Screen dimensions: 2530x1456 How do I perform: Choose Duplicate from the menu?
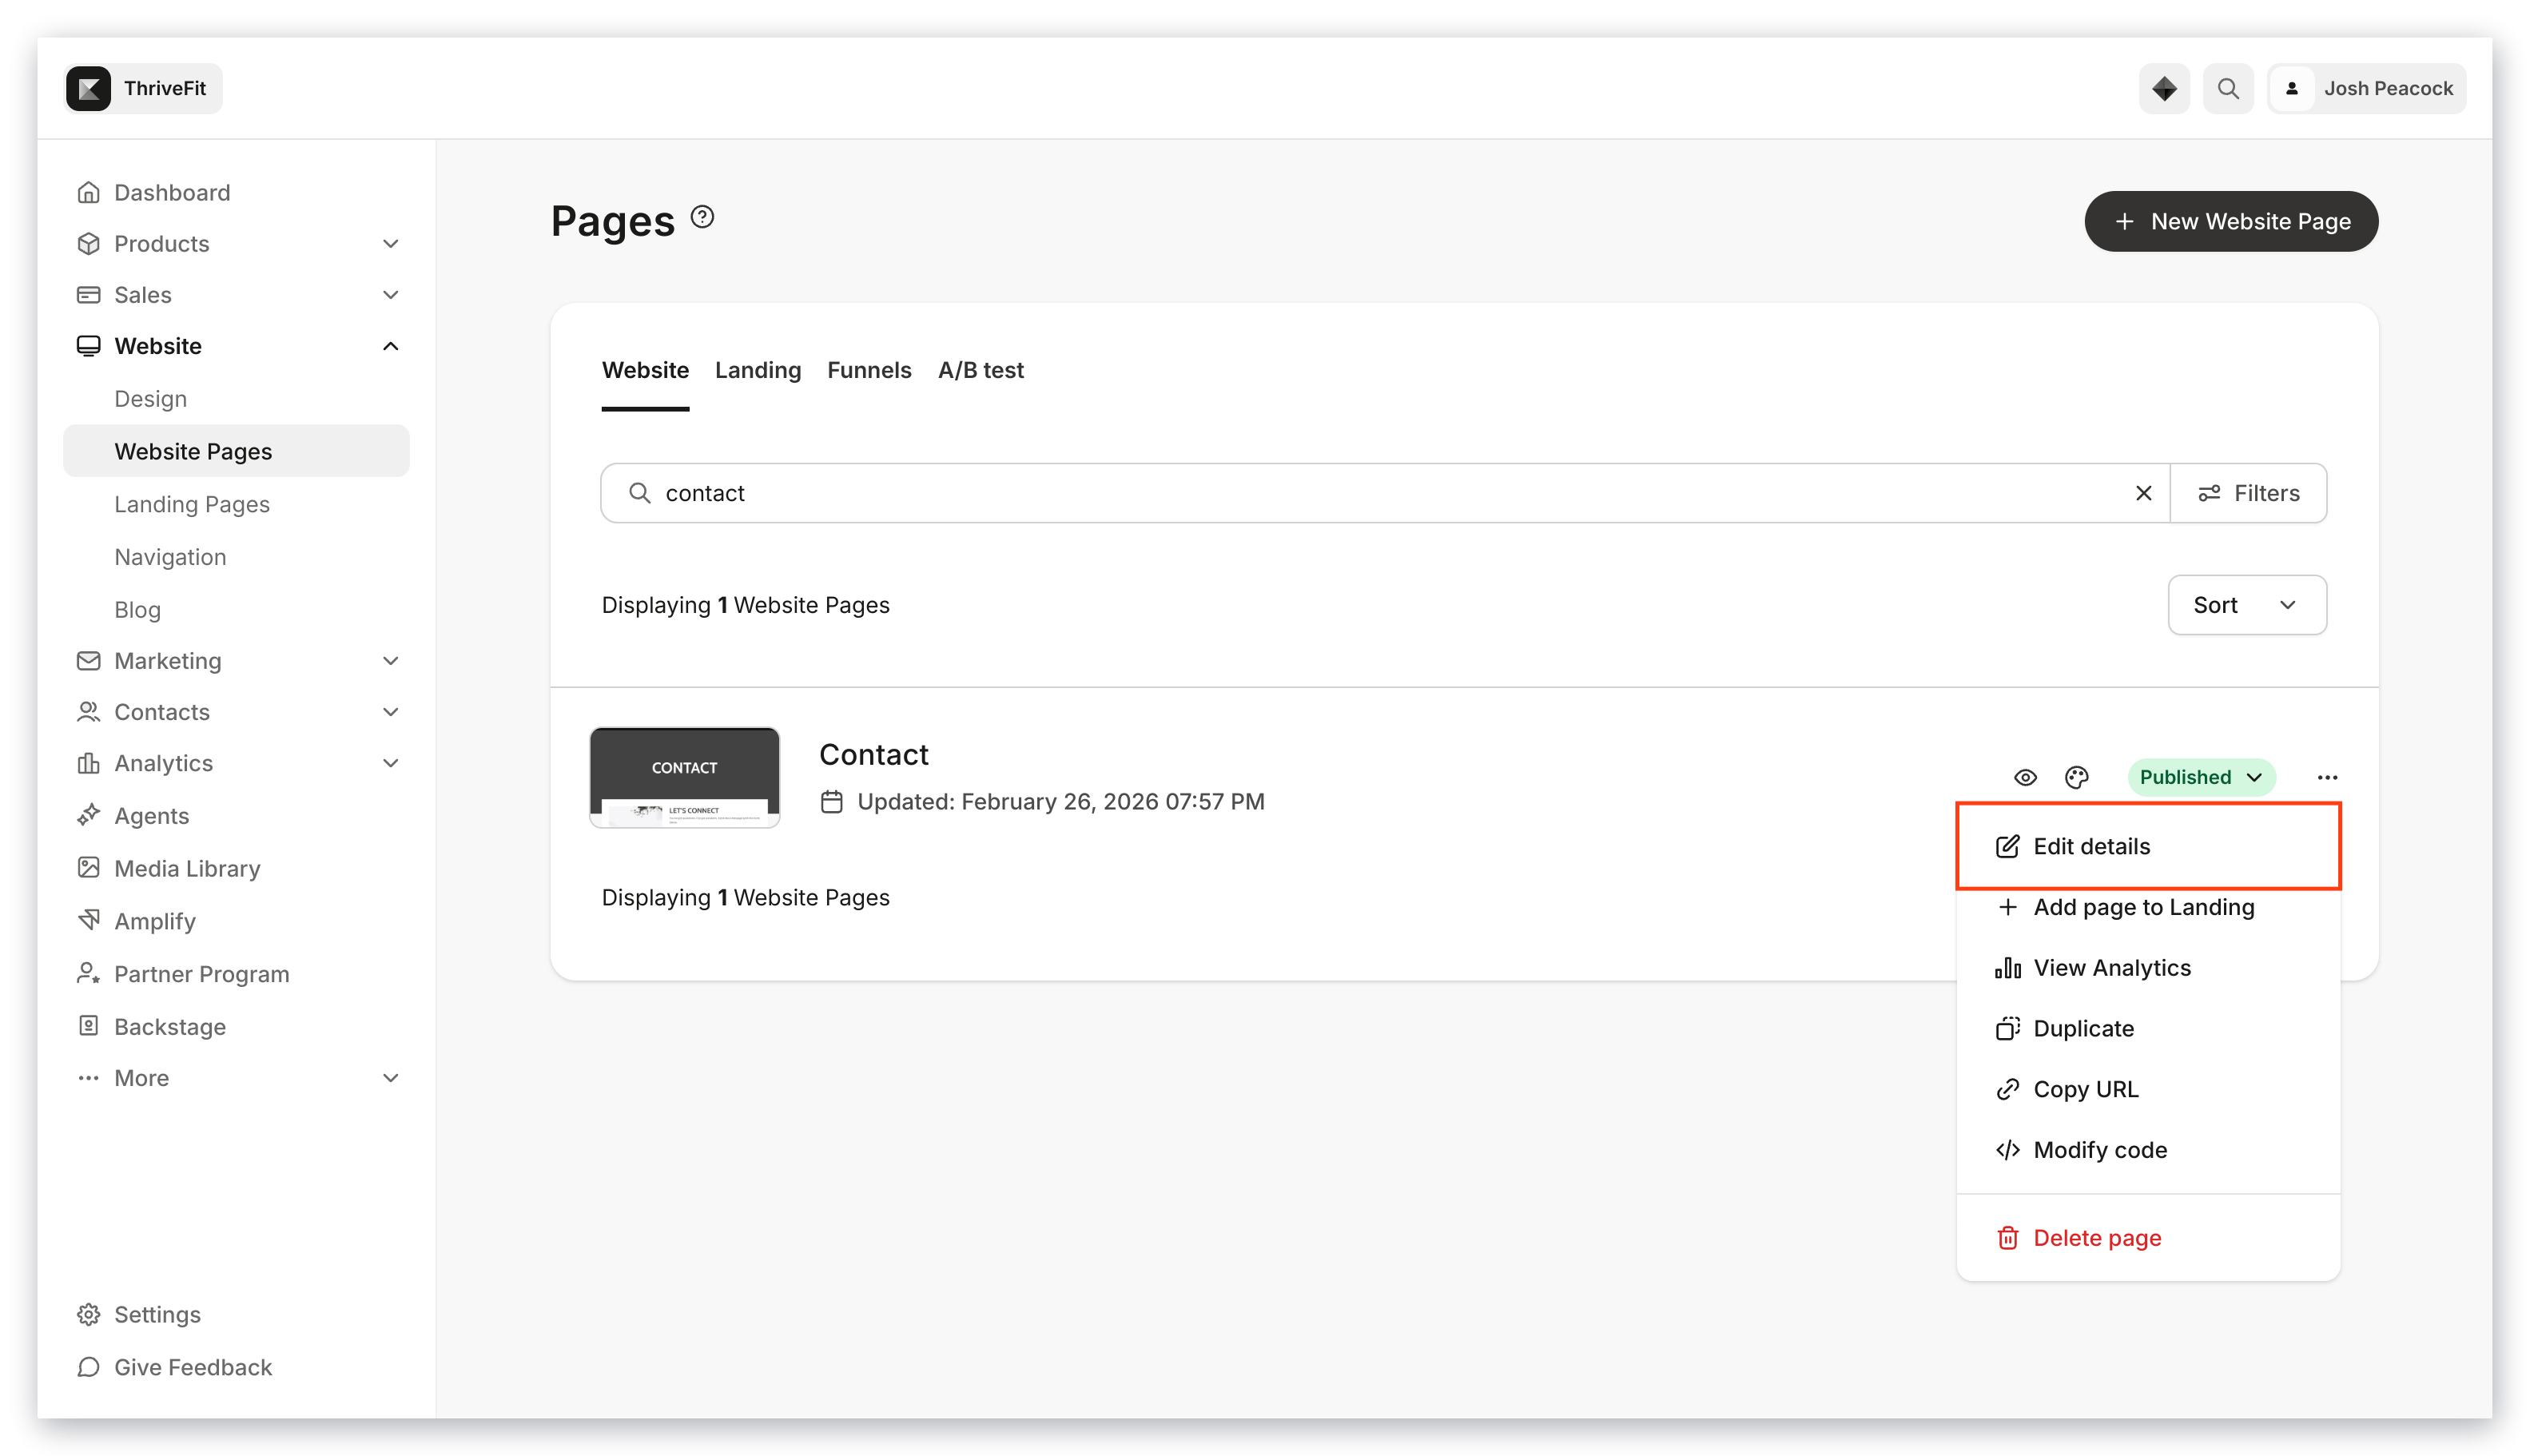2148,1028
